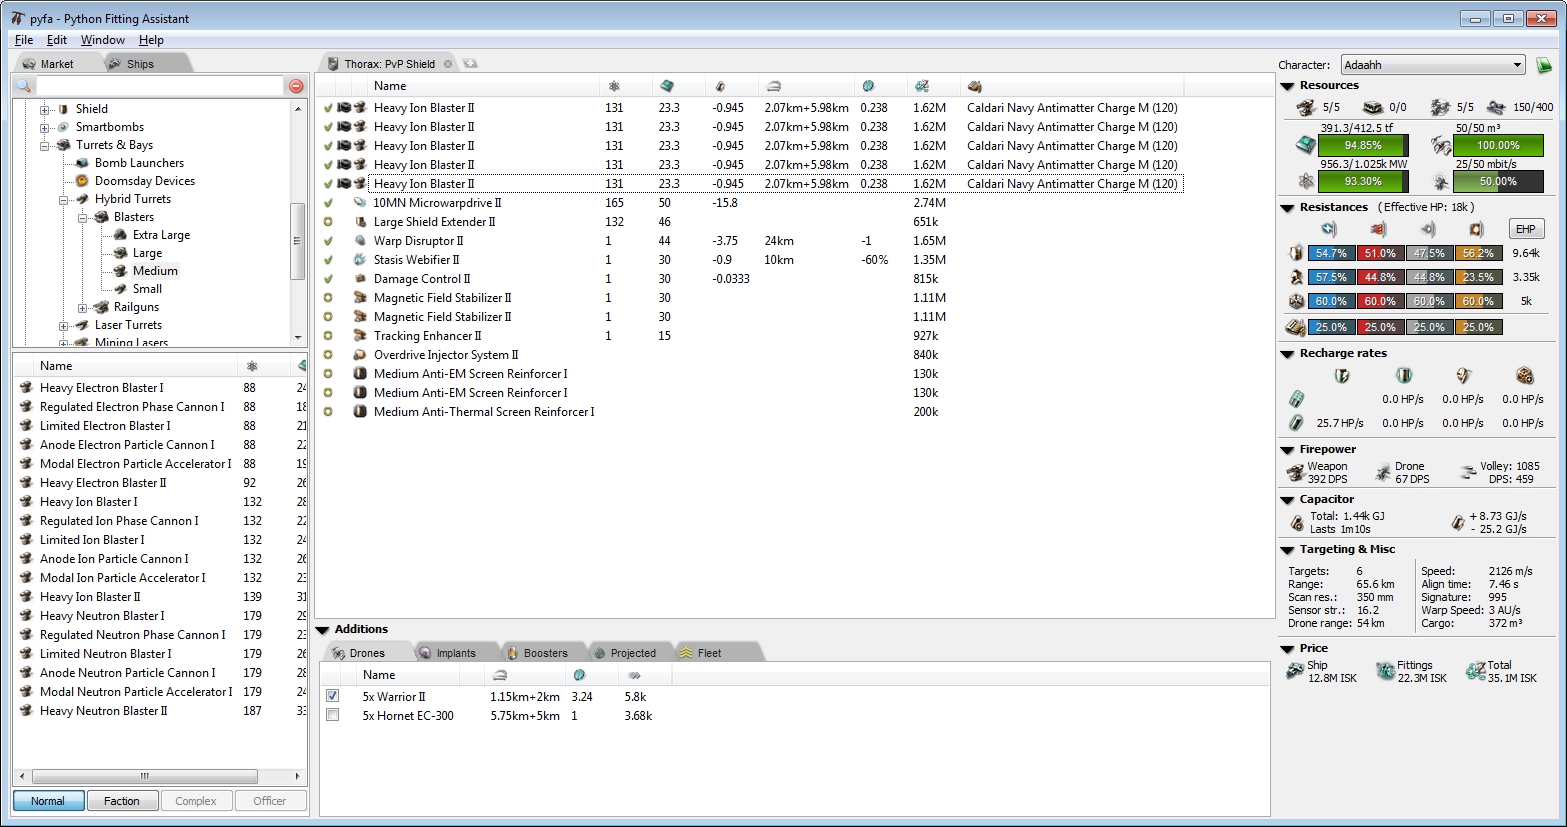Toggle the state icon for Damage Control II
Viewport: 1567px width, 827px height.
pyautogui.click(x=327, y=279)
